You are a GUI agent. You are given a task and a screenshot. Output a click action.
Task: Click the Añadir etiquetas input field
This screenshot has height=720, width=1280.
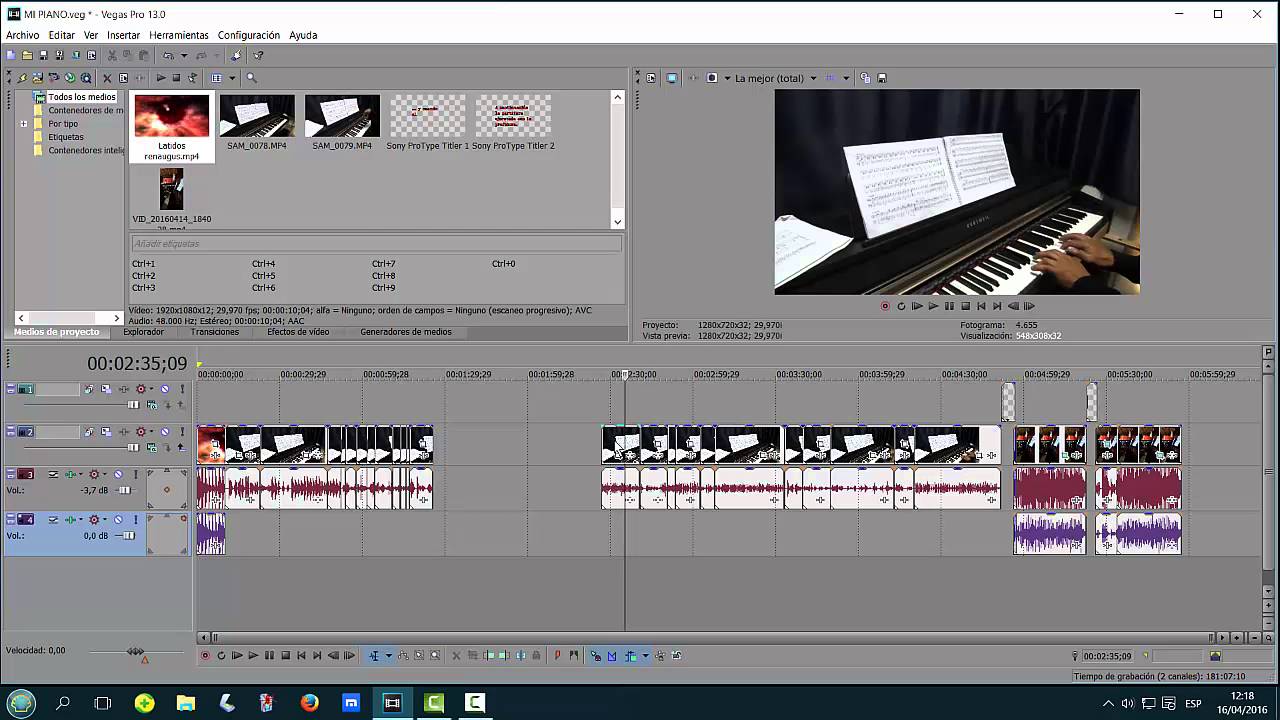pos(376,244)
